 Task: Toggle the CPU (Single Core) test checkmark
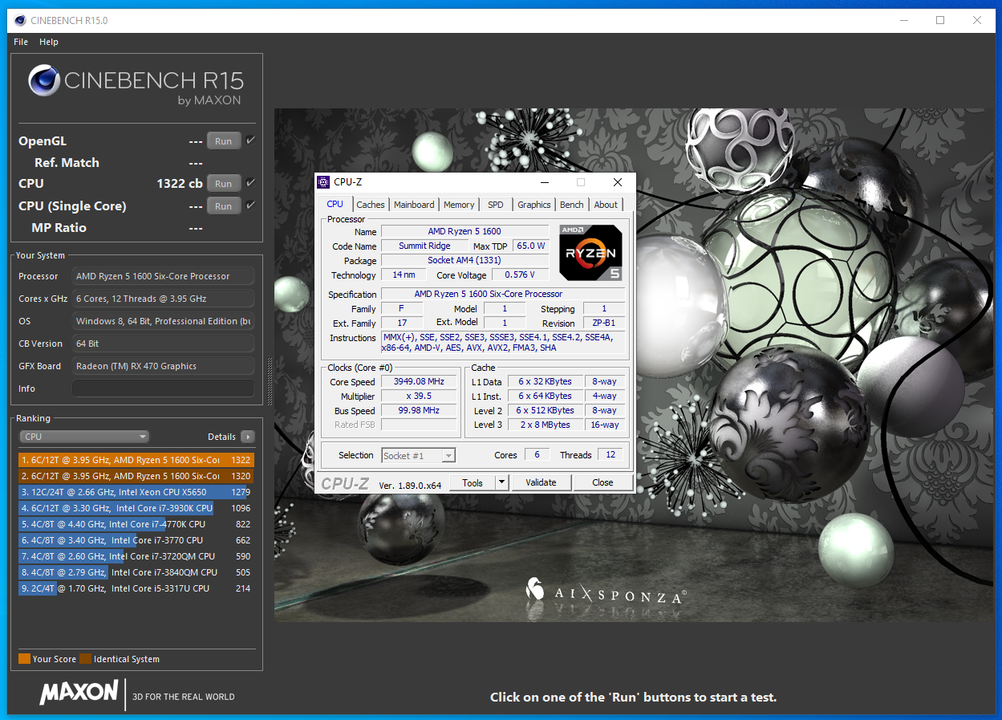click(x=250, y=206)
